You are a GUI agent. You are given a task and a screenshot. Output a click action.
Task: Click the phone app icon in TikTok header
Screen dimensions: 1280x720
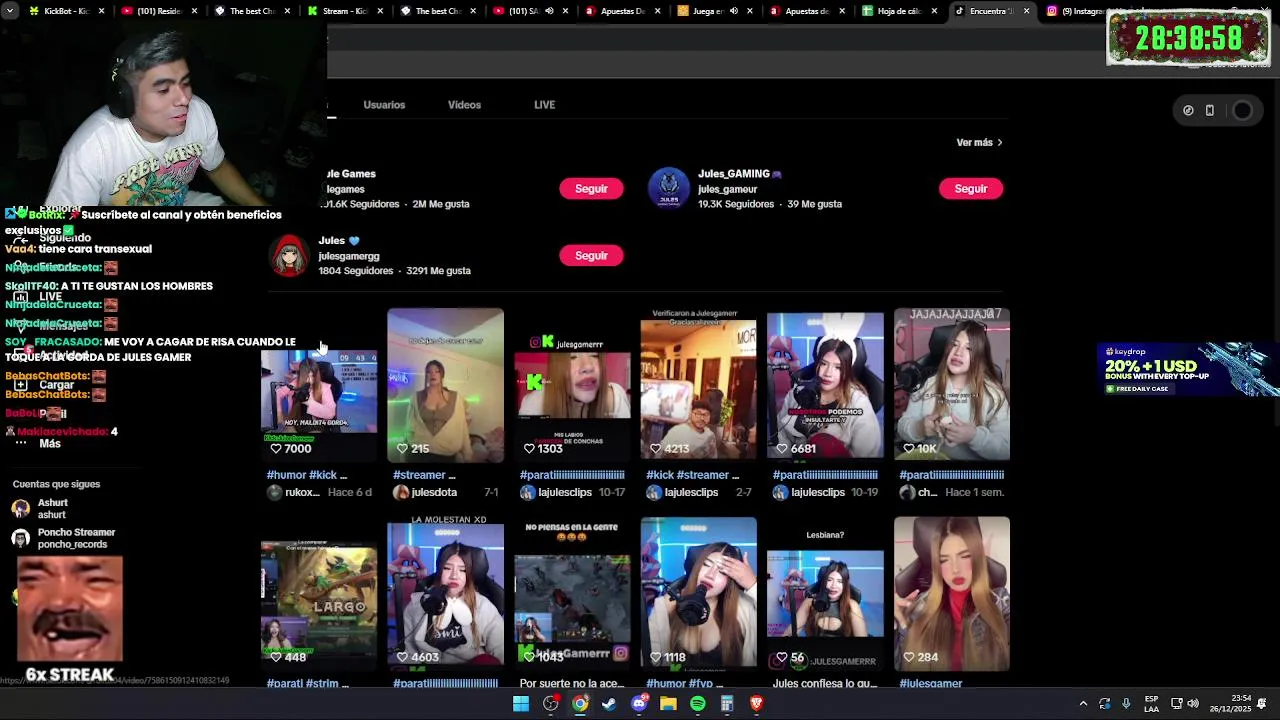(x=1210, y=111)
